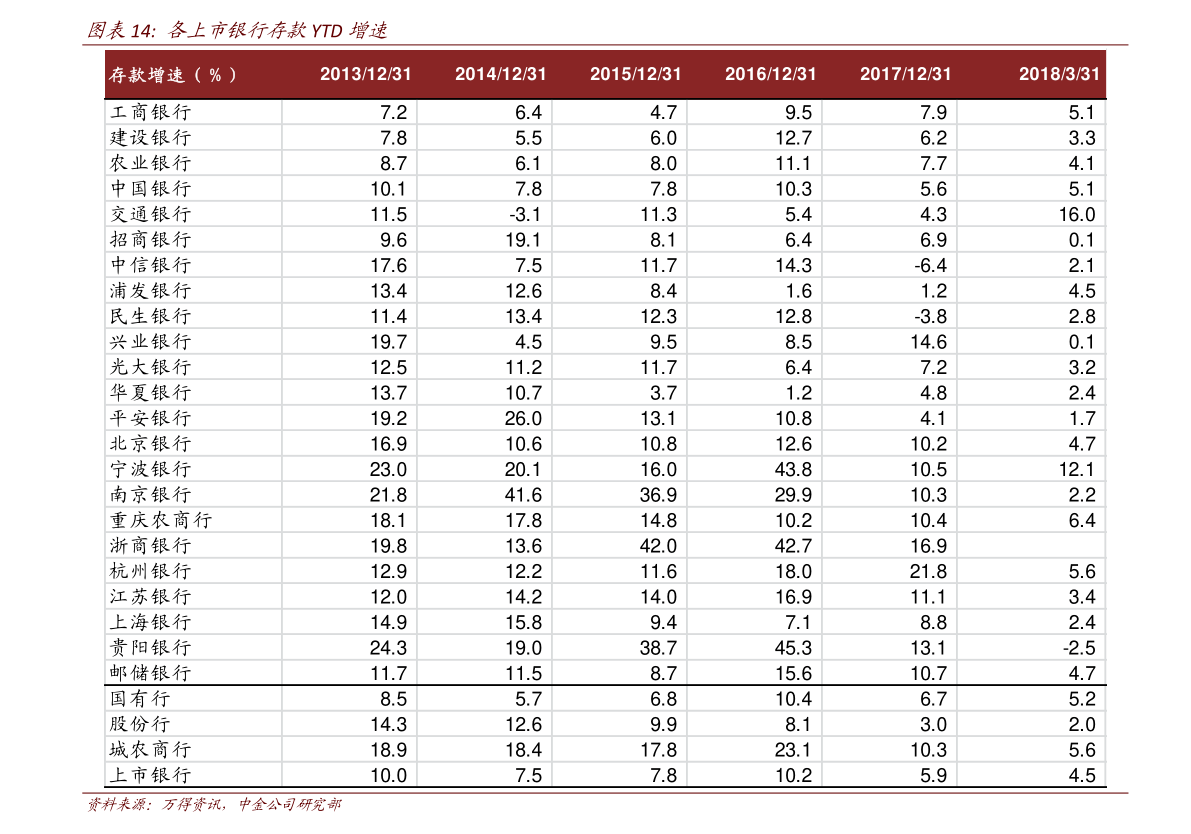Click 宁波银行 2013 value 23.0
Screen dimensions: 1191x834
388,469
